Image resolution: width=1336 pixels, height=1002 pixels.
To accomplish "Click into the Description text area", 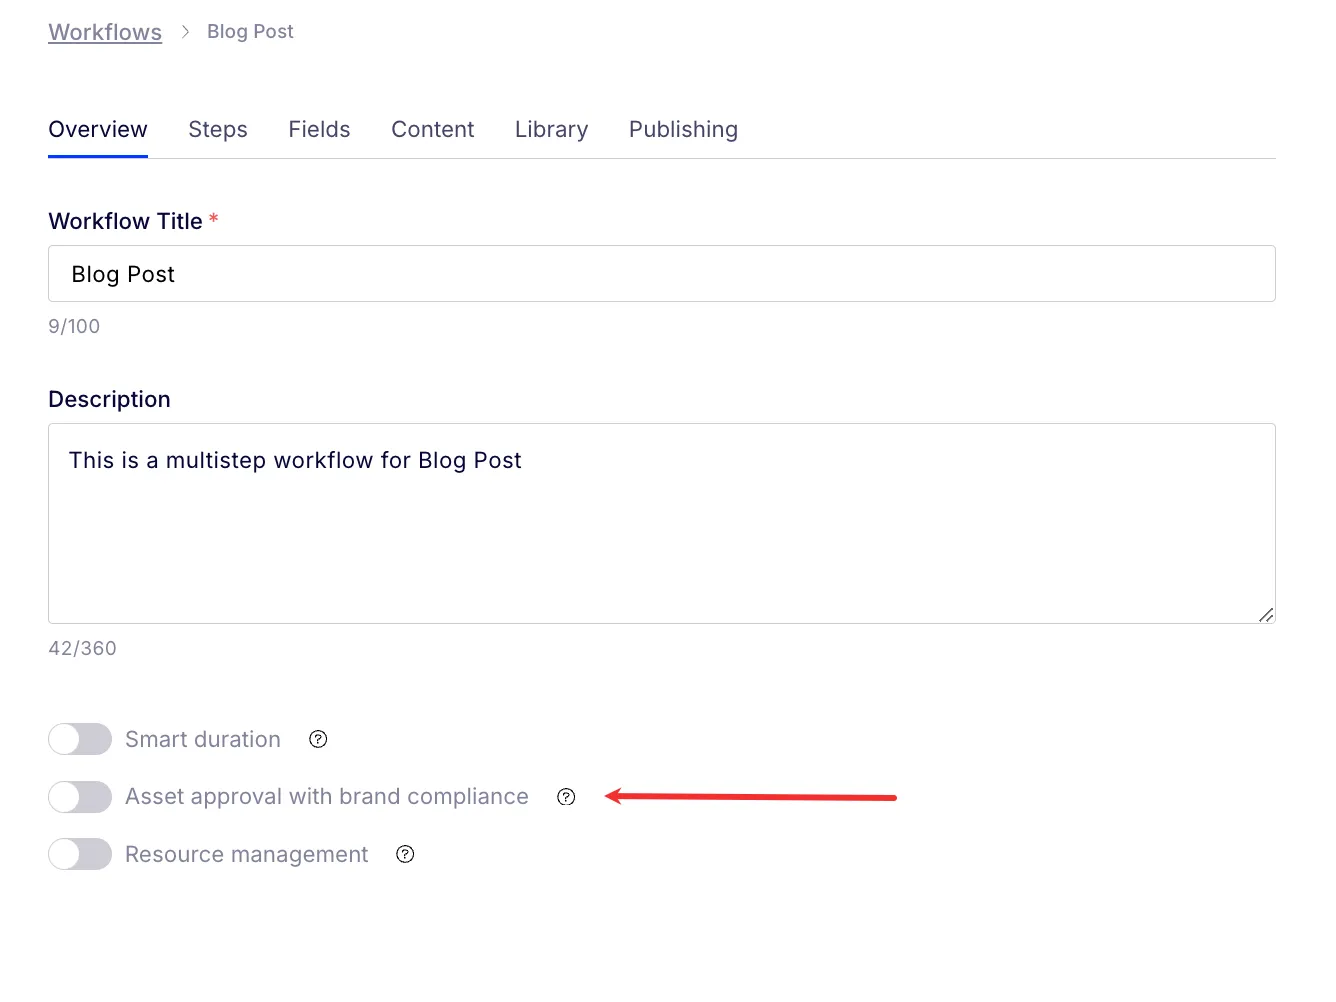I will click(662, 524).
